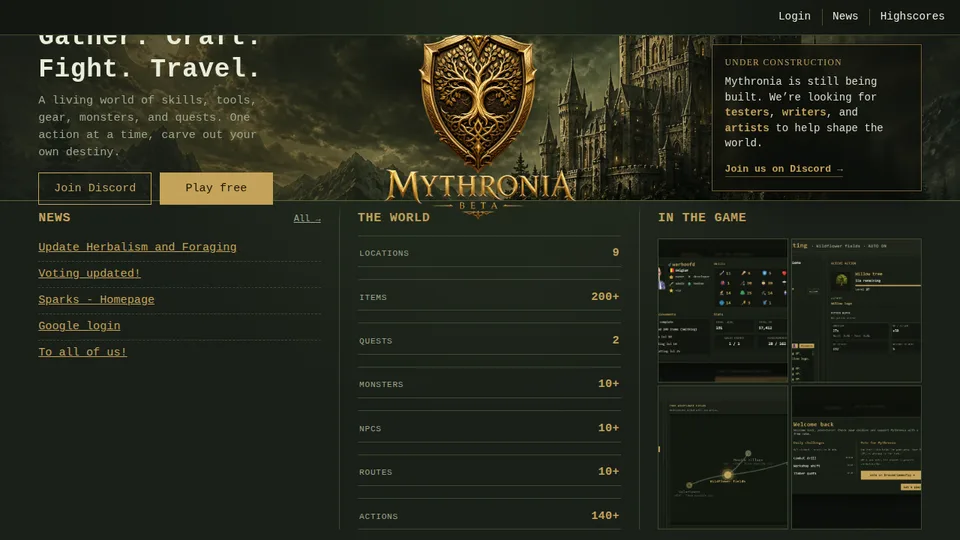The width and height of the screenshot is (960, 540).
Task: Select the ITEMS stat row
Action: coord(489,296)
